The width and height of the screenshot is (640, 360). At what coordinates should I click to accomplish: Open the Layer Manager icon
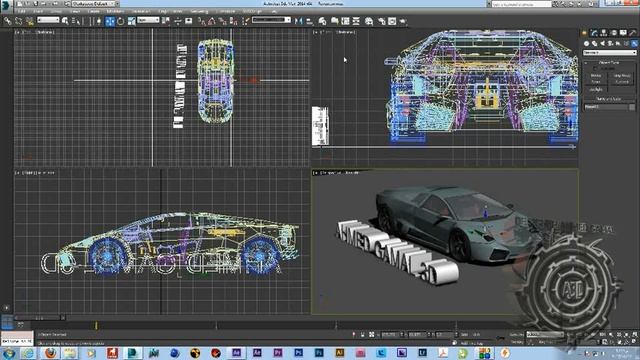point(322,21)
